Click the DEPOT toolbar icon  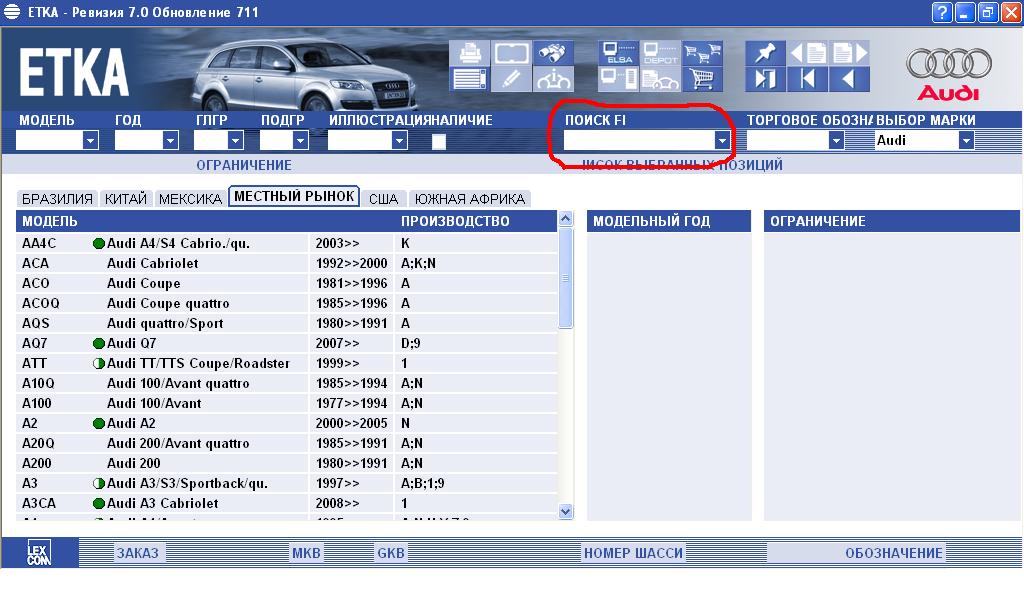point(660,53)
